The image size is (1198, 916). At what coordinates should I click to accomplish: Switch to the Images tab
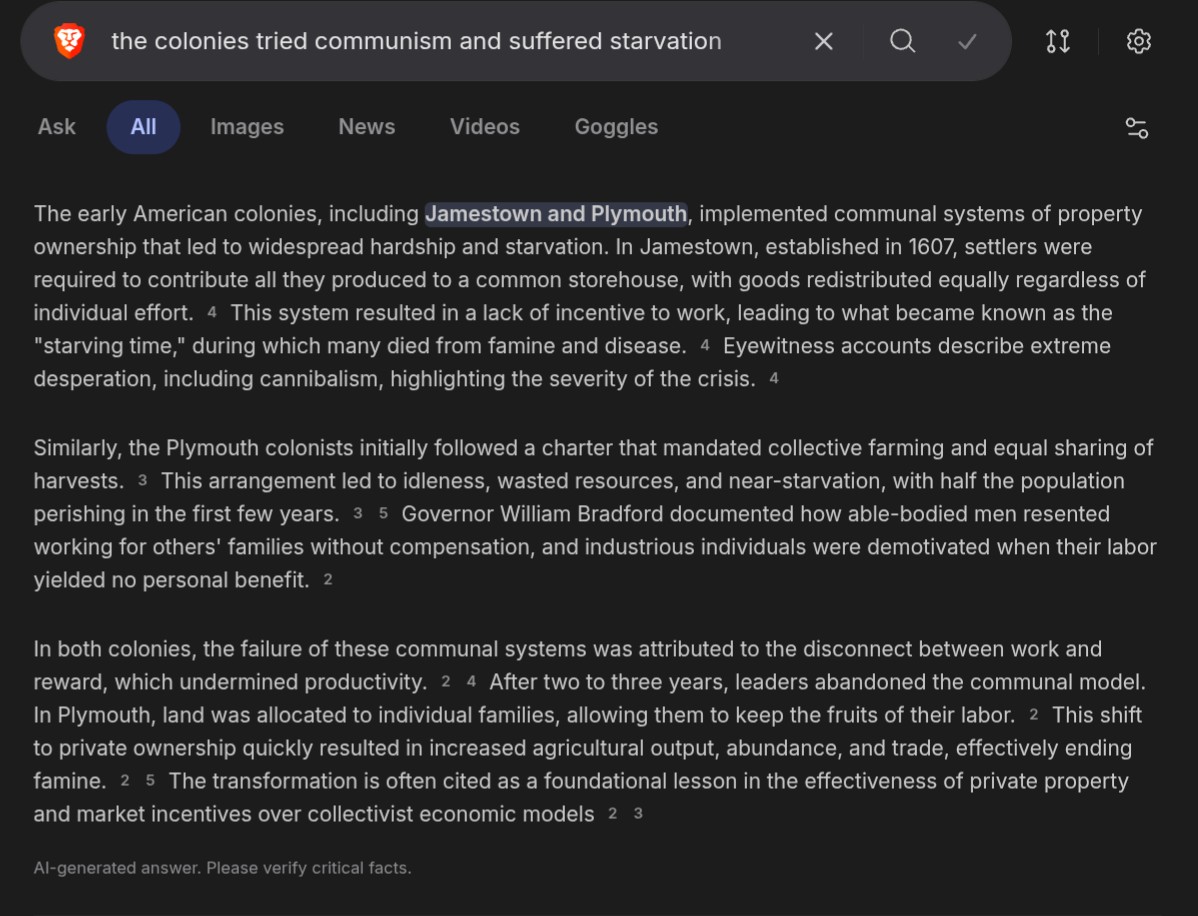click(x=247, y=127)
